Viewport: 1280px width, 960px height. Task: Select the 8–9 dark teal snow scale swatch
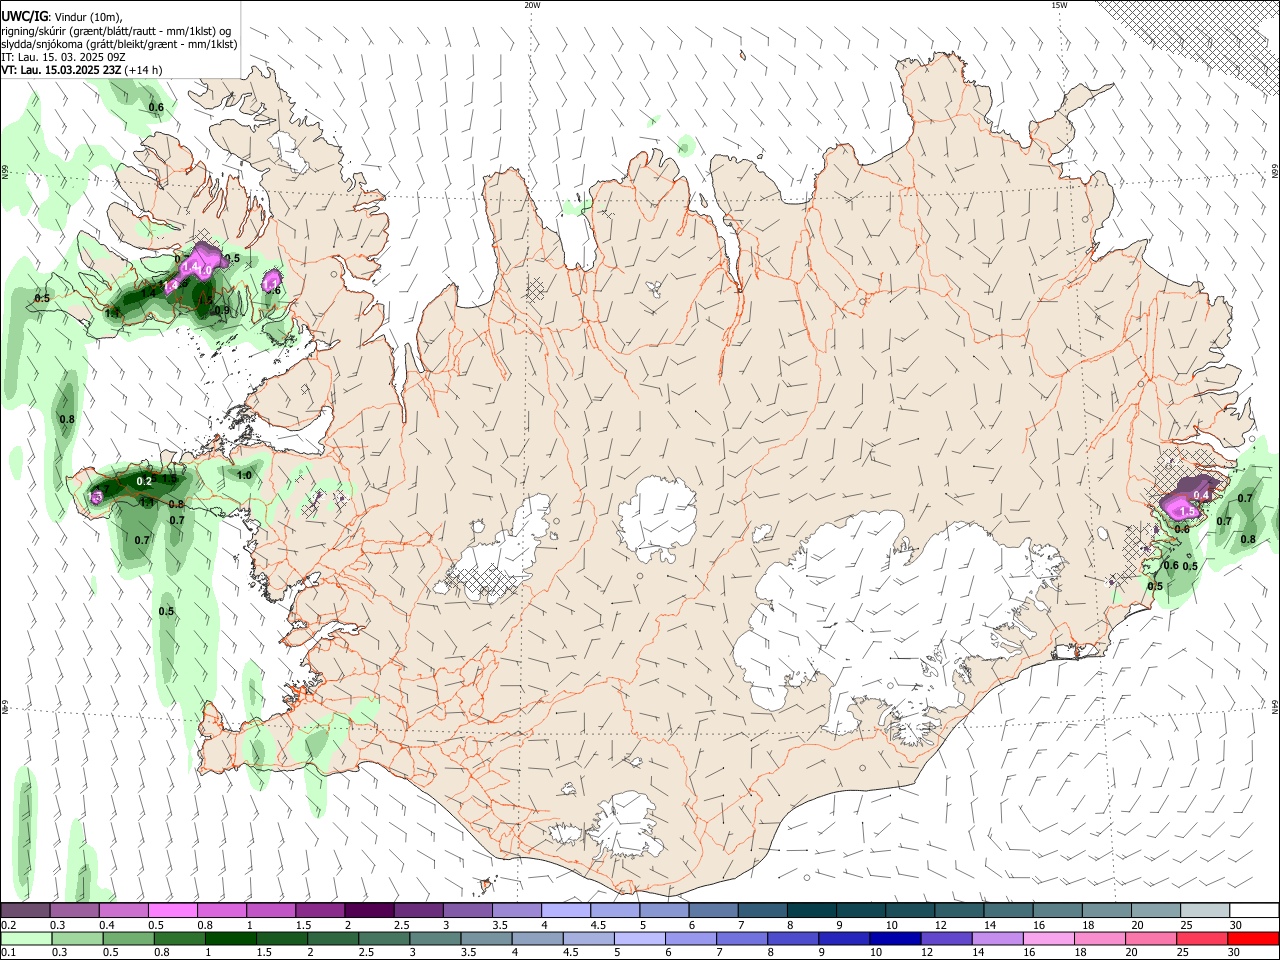(811, 910)
